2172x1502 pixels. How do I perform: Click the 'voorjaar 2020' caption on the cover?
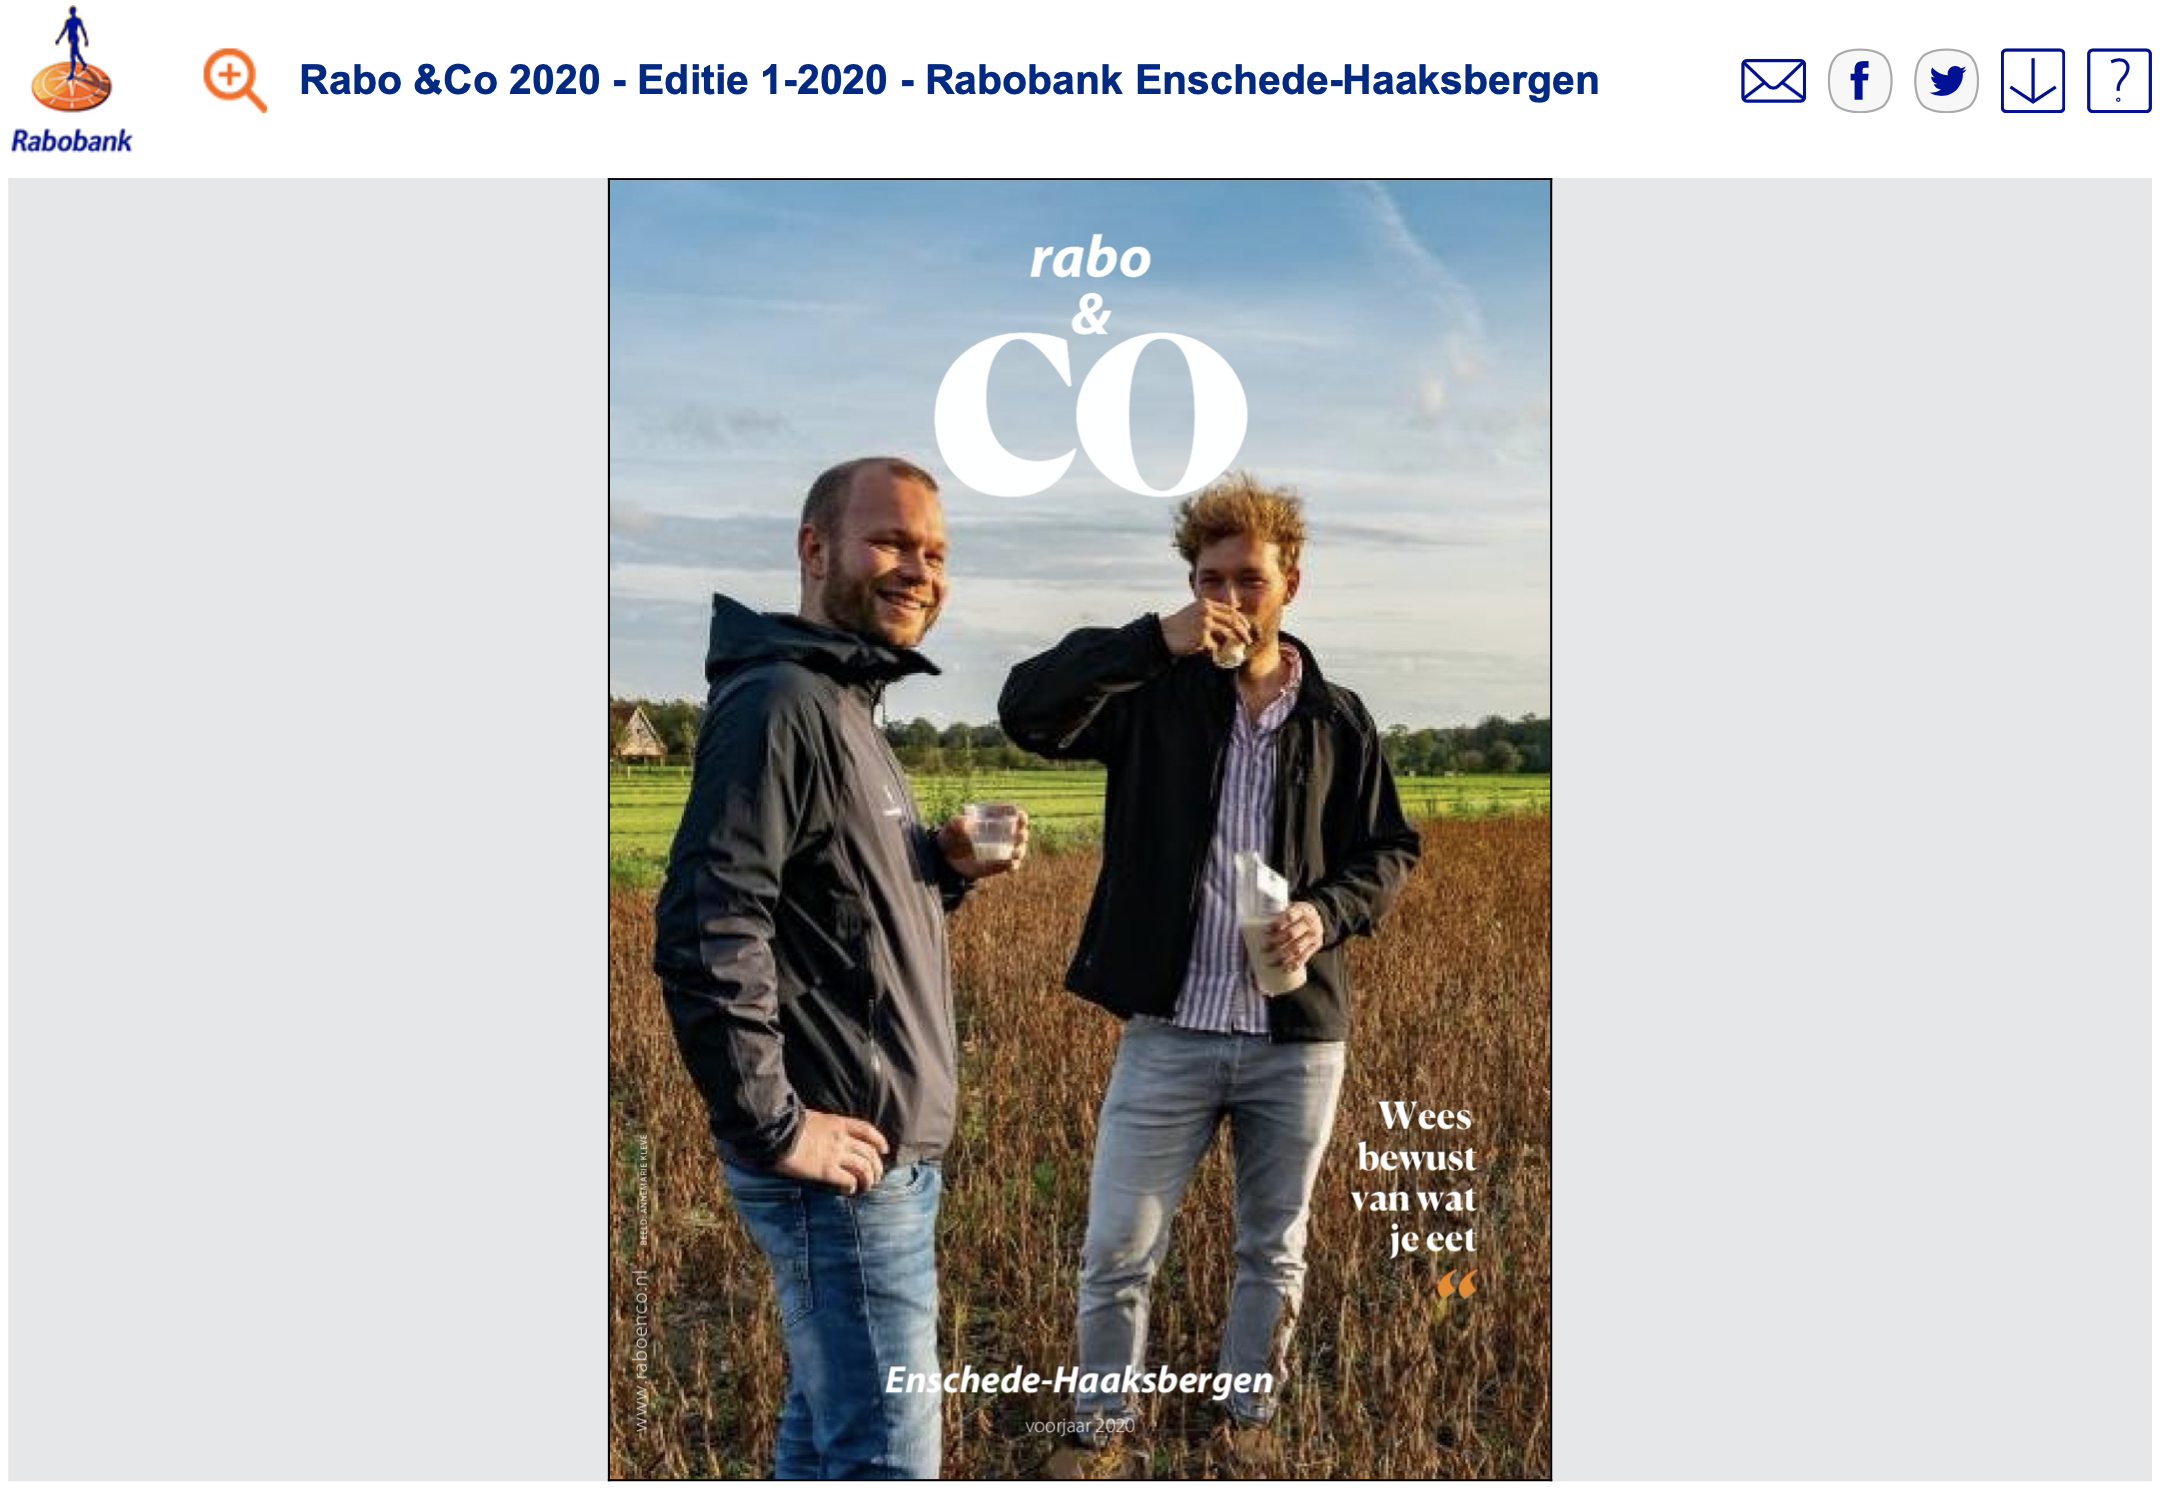1080,1426
